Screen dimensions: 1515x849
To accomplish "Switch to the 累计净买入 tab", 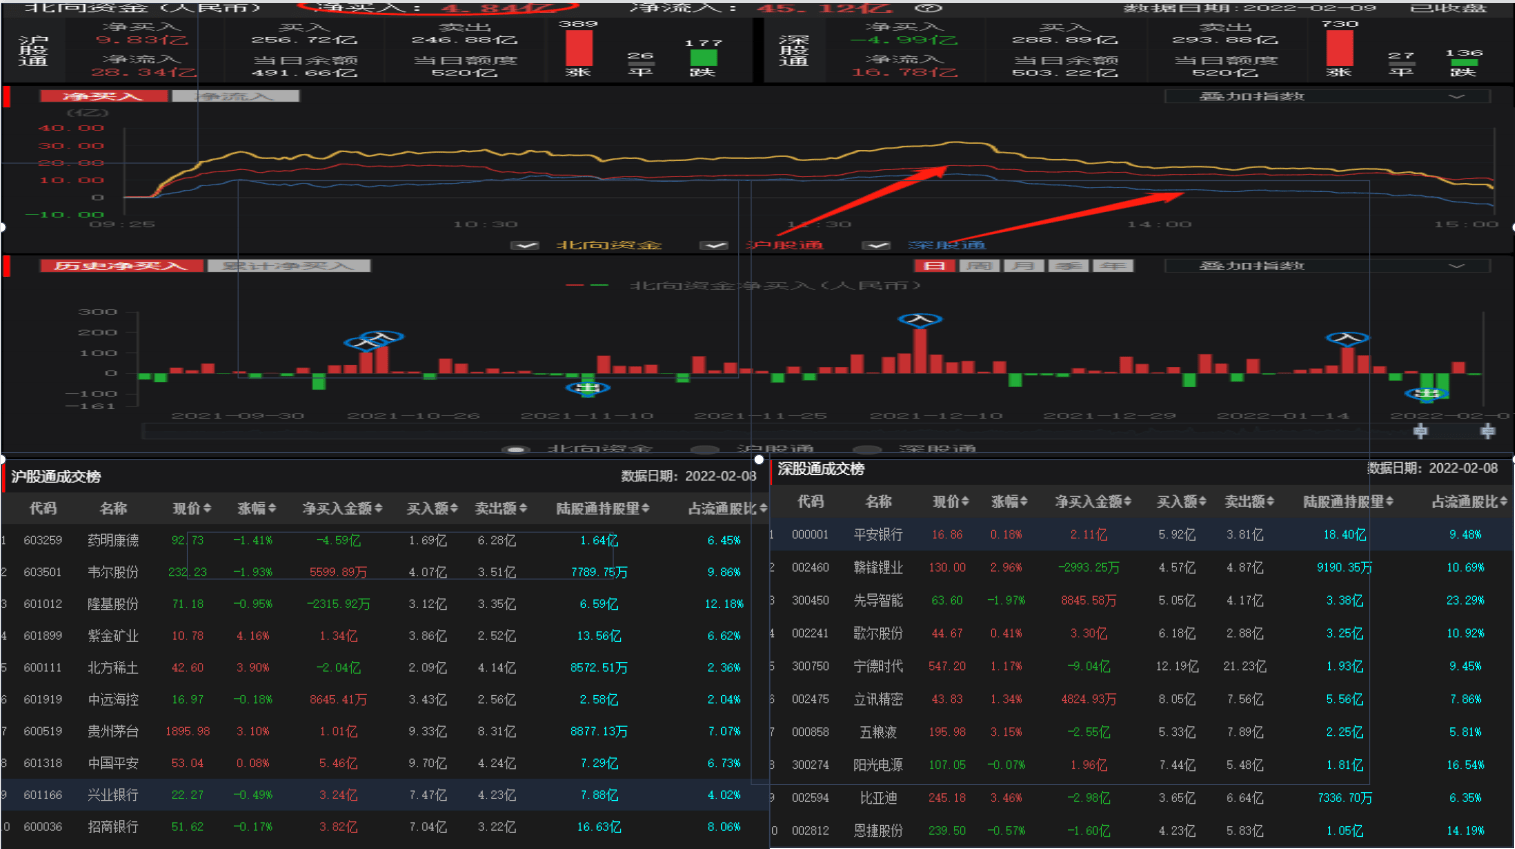I will tap(289, 266).
